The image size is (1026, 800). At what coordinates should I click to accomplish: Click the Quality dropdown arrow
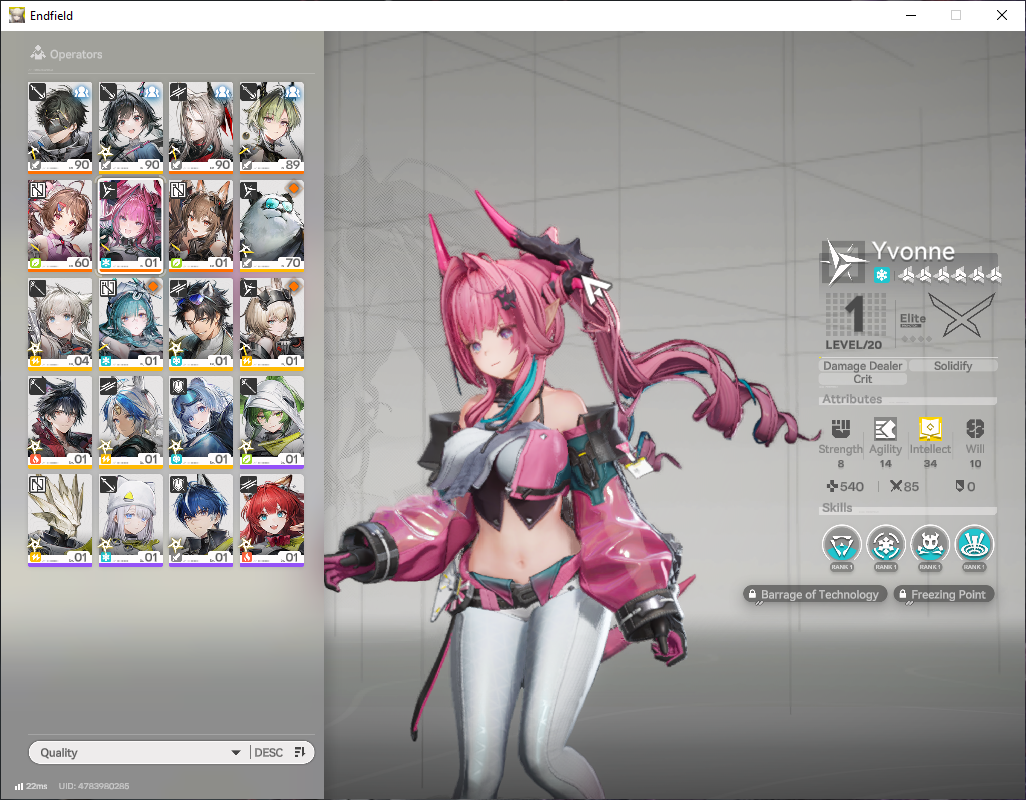236,753
